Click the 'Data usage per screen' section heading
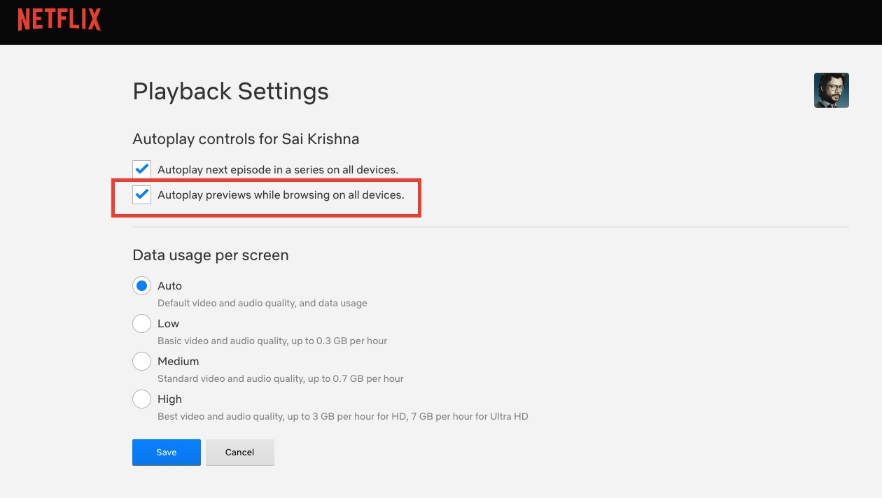The width and height of the screenshot is (882, 498). tap(211, 255)
